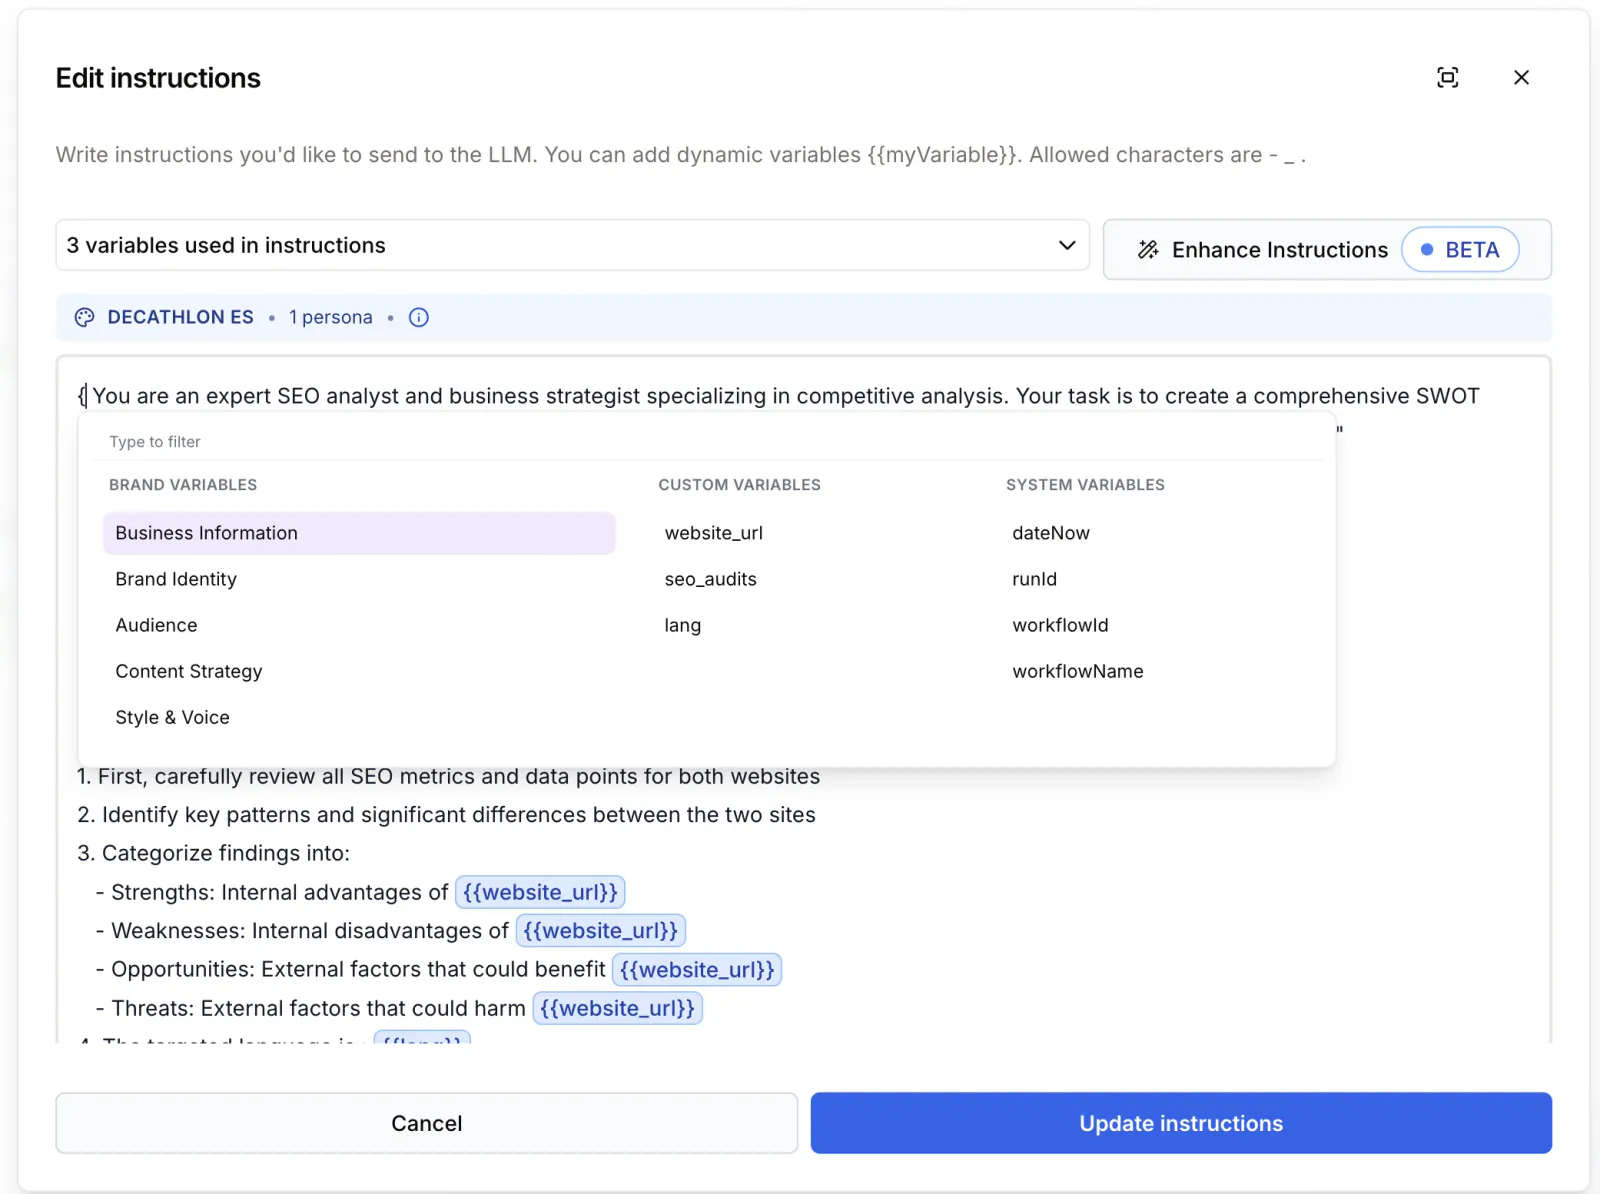Click the Type to filter field

point(706,441)
